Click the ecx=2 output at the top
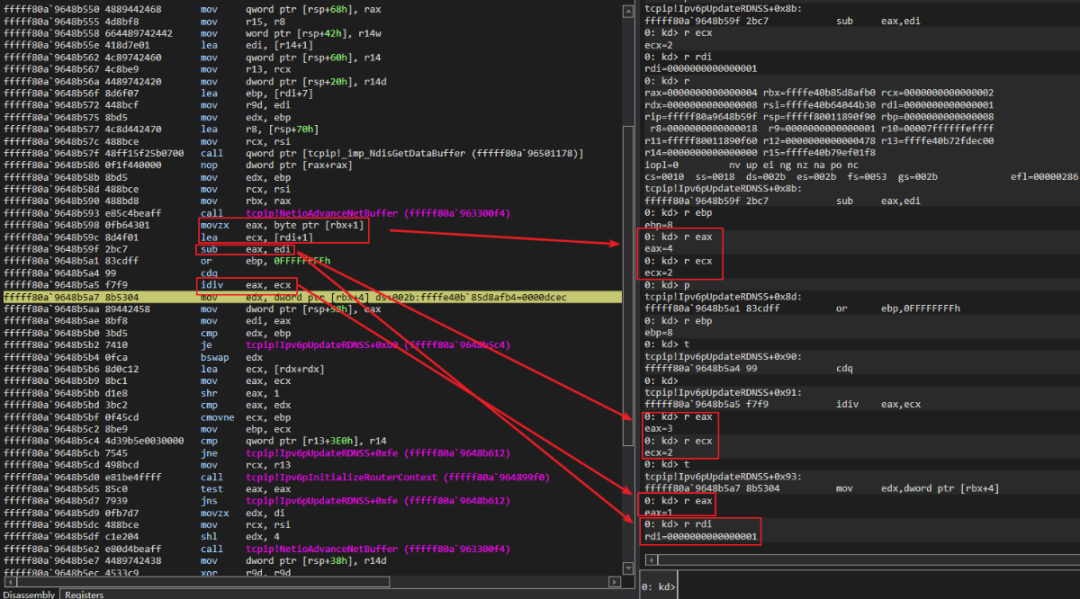 pos(658,45)
